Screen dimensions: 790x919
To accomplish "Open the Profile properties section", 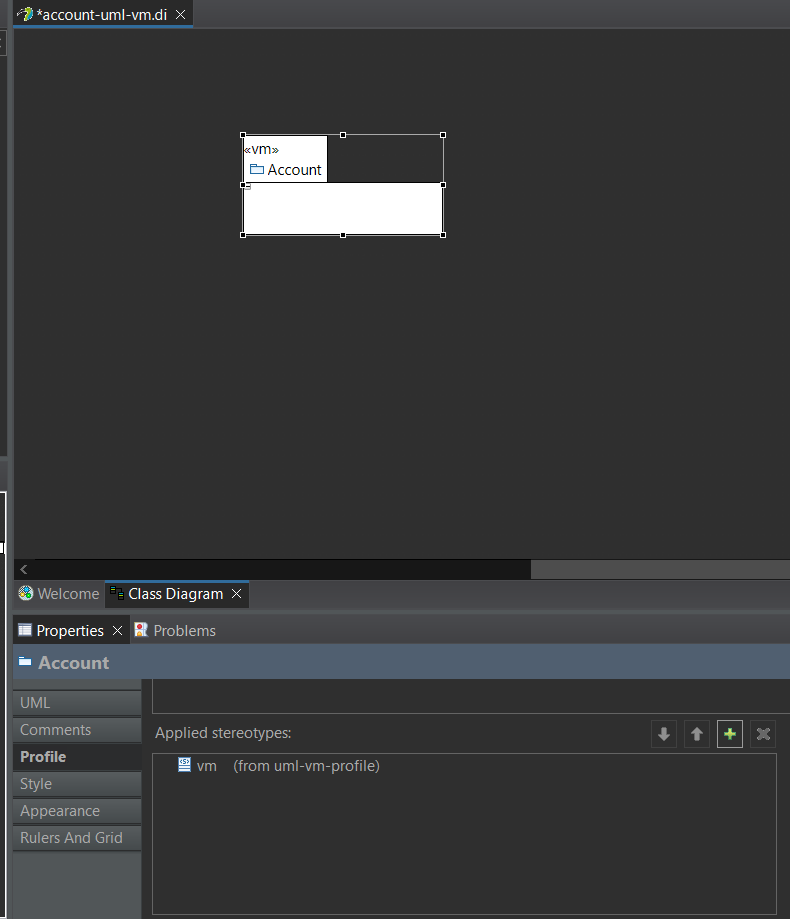I will (77, 757).
